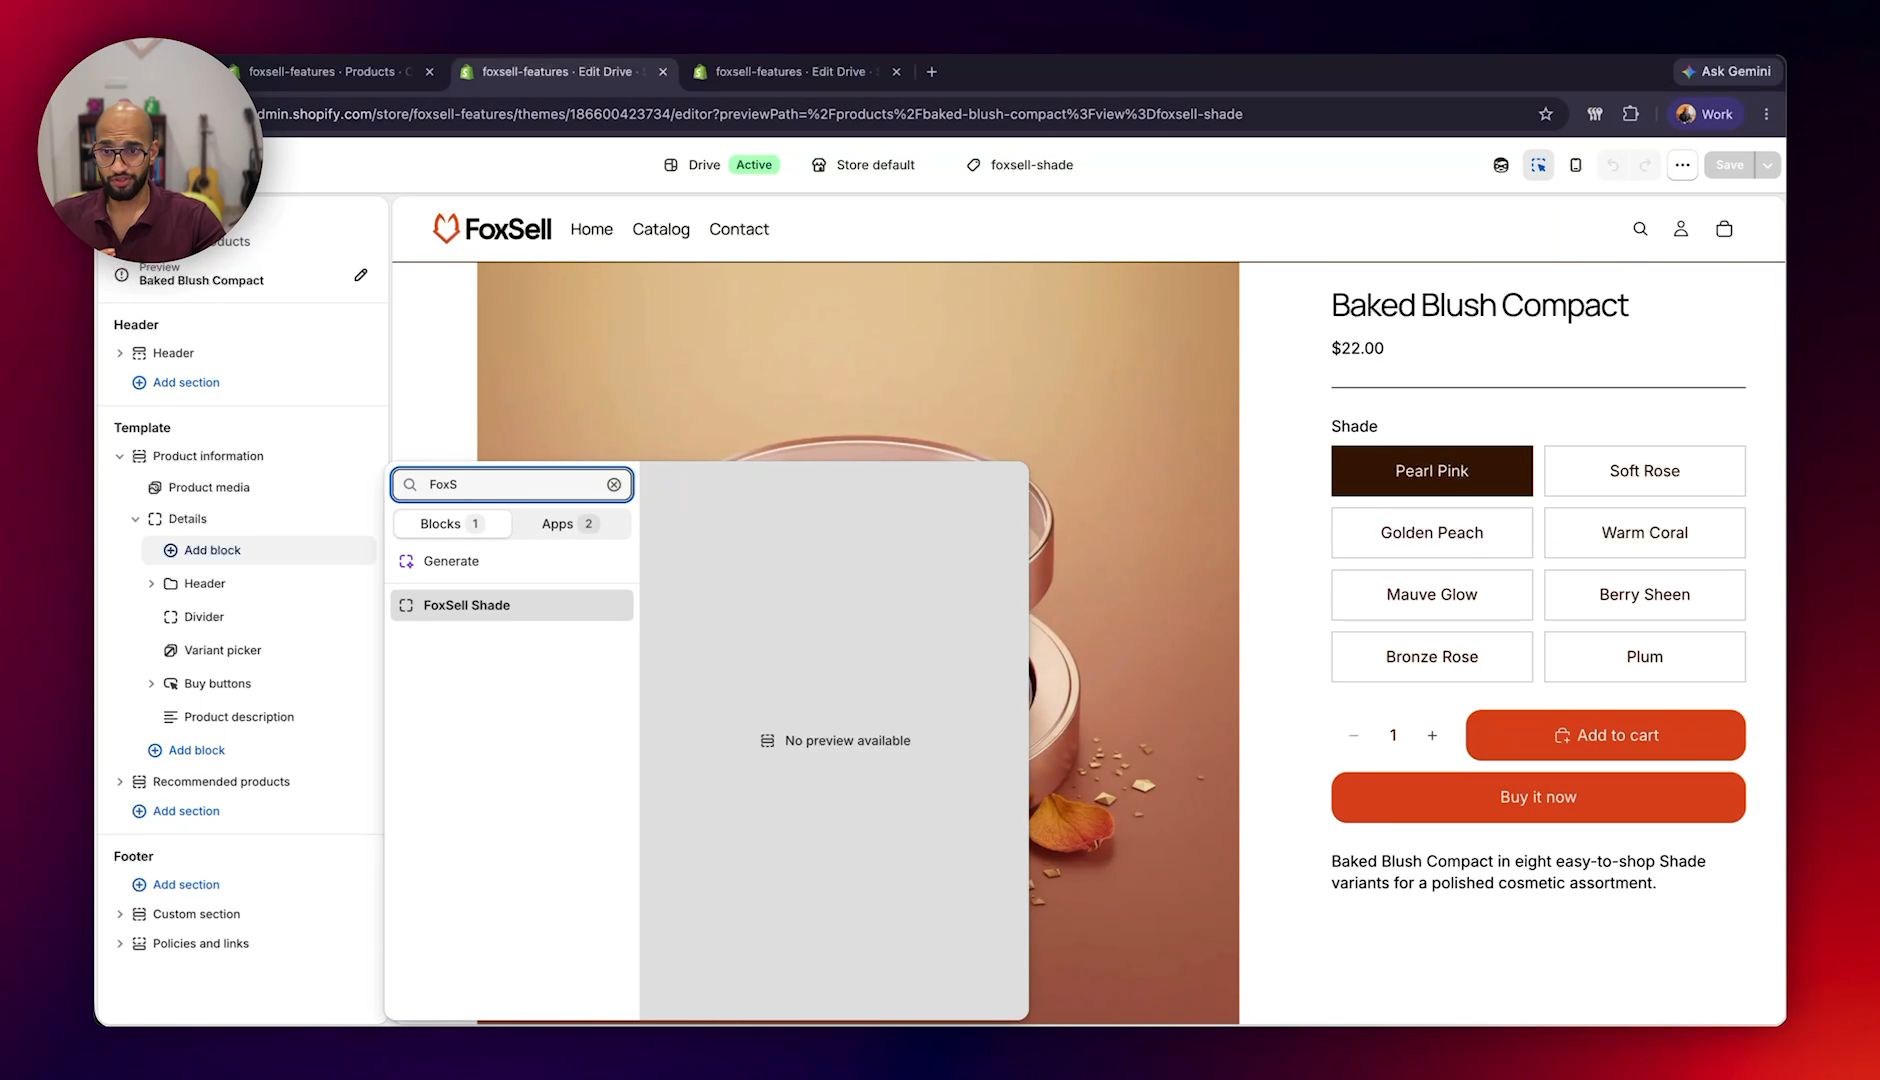Pick the Mauve Glow shade
The height and width of the screenshot is (1080, 1880).
coord(1432,595)
